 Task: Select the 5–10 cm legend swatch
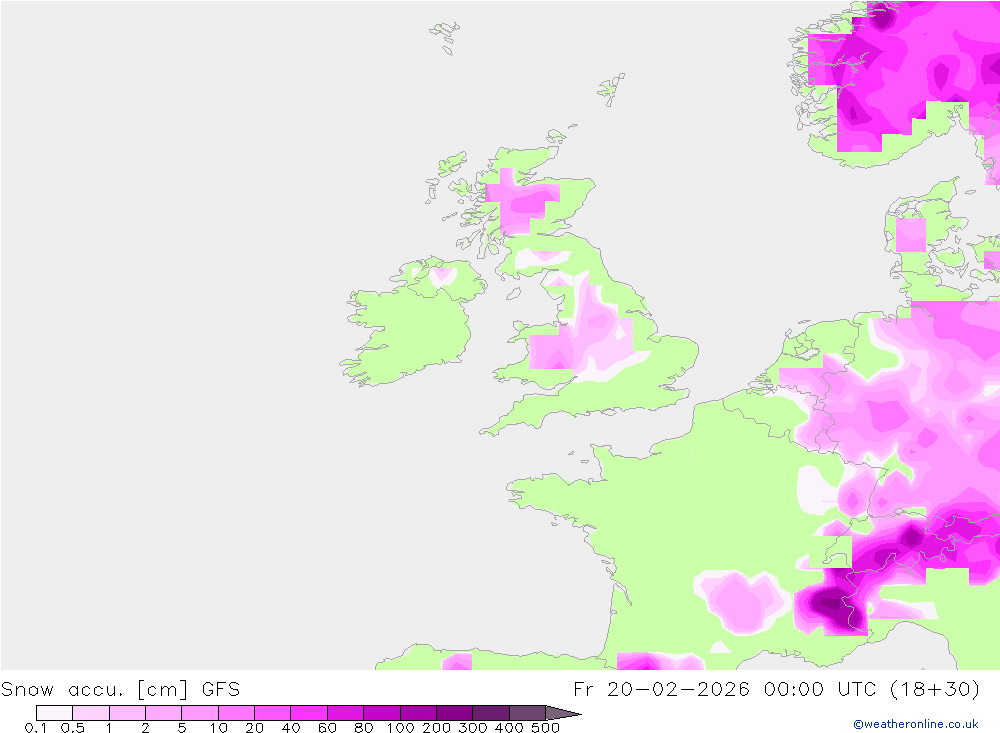pyautogui.click(x=200, y=713)
